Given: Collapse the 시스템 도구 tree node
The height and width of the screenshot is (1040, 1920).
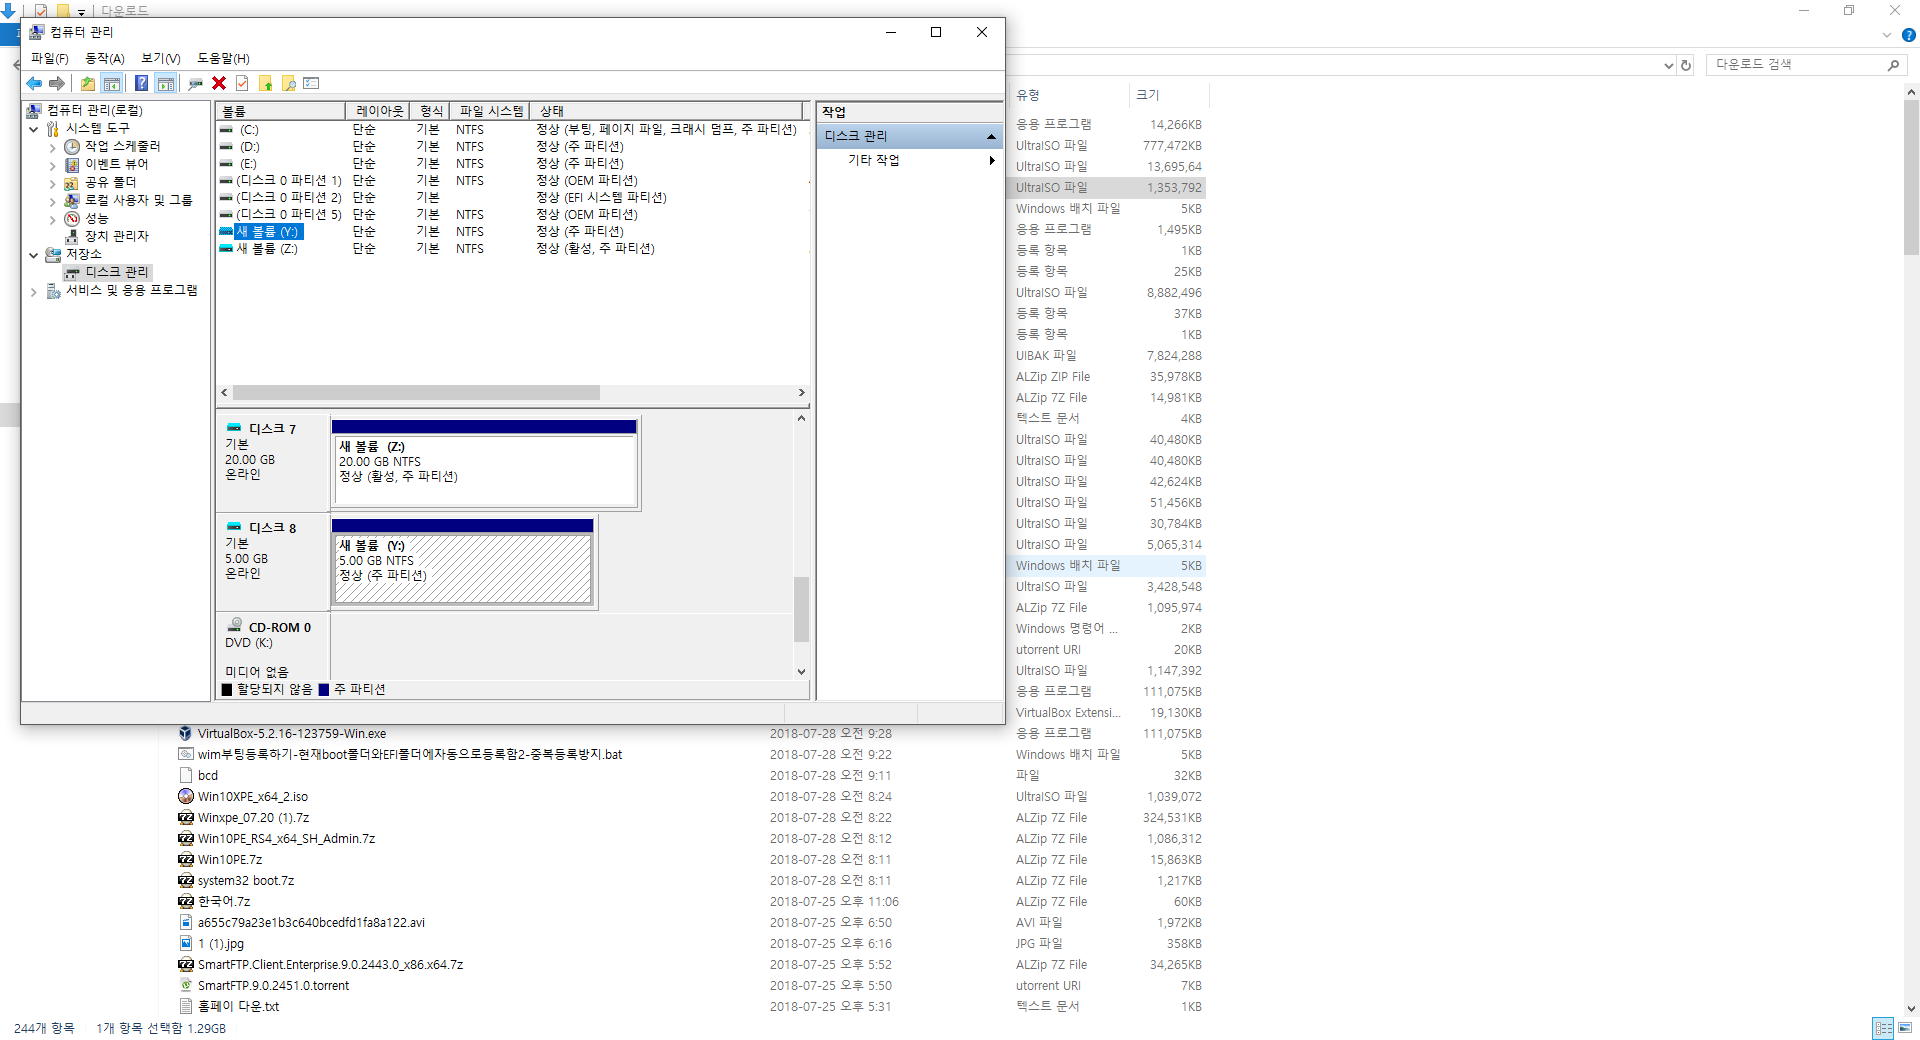Looking at the screenshot, I should (x=34, y=129).
